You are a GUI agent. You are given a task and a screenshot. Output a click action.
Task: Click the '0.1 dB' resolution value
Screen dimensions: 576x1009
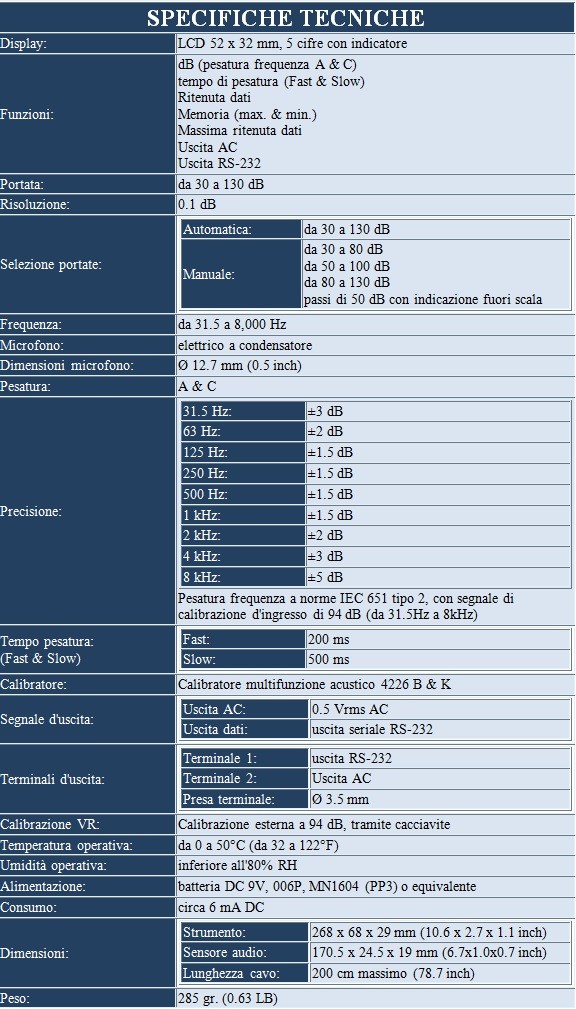coord(197,205)
